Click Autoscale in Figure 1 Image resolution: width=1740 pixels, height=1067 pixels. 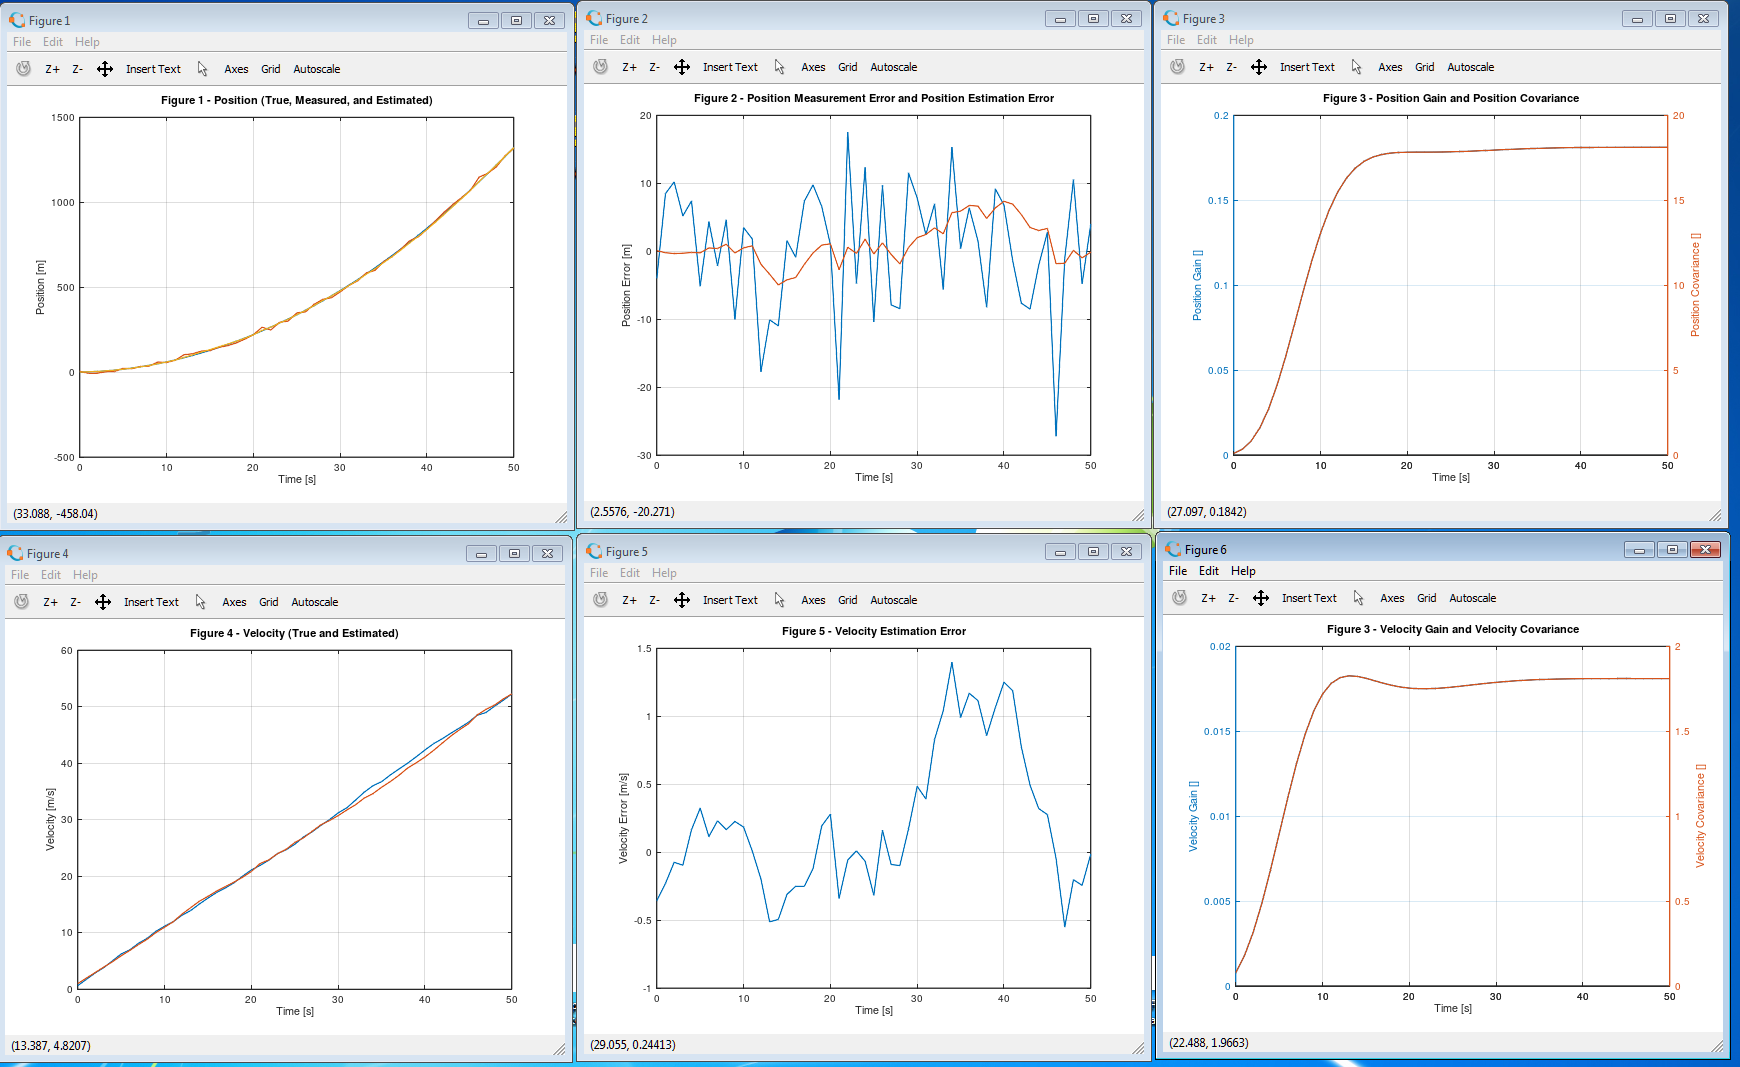(x=317, y=69)
